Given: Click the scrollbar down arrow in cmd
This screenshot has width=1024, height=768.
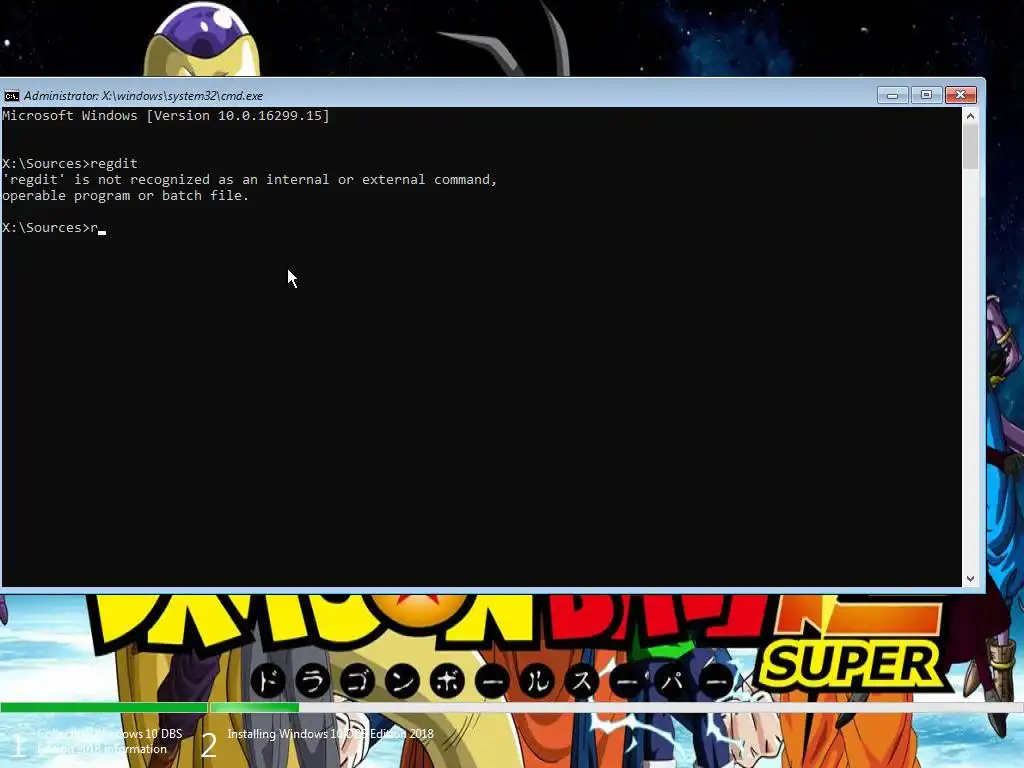Looking at the screenshot, I should pos(970,579).
